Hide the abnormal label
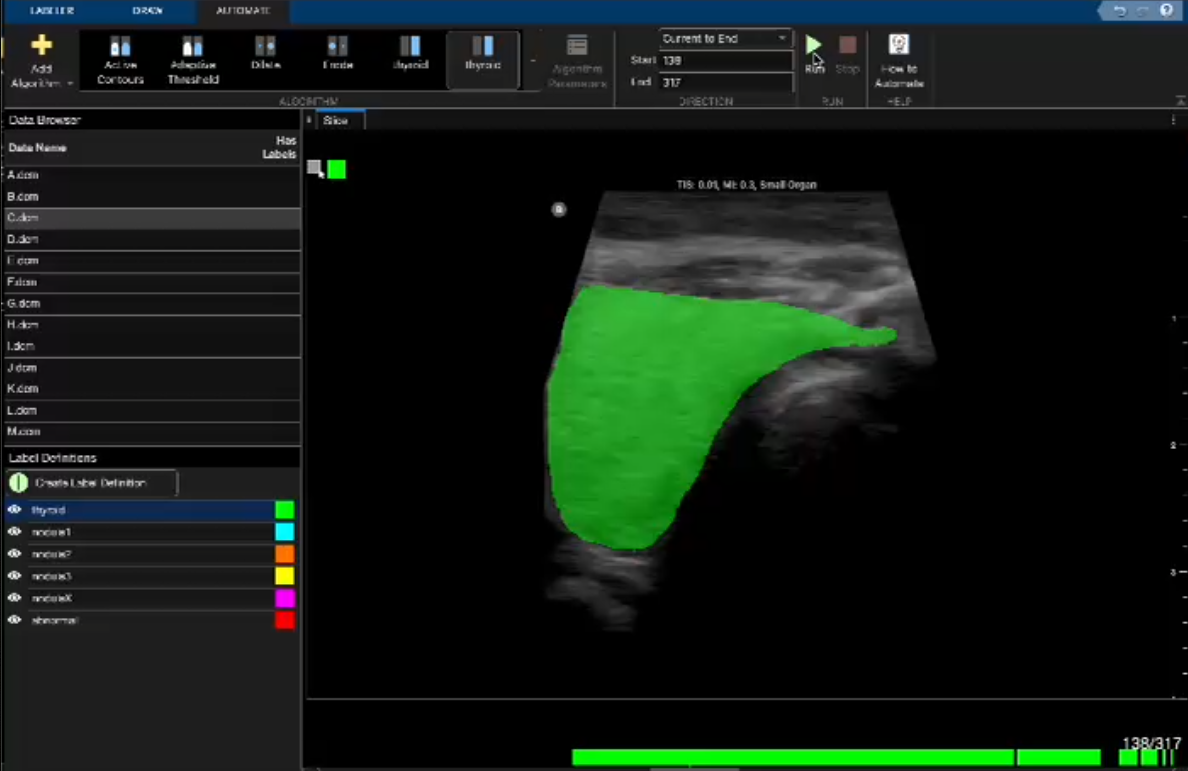The height and width of the screenshot is (771, 1188). coord(14,620)
